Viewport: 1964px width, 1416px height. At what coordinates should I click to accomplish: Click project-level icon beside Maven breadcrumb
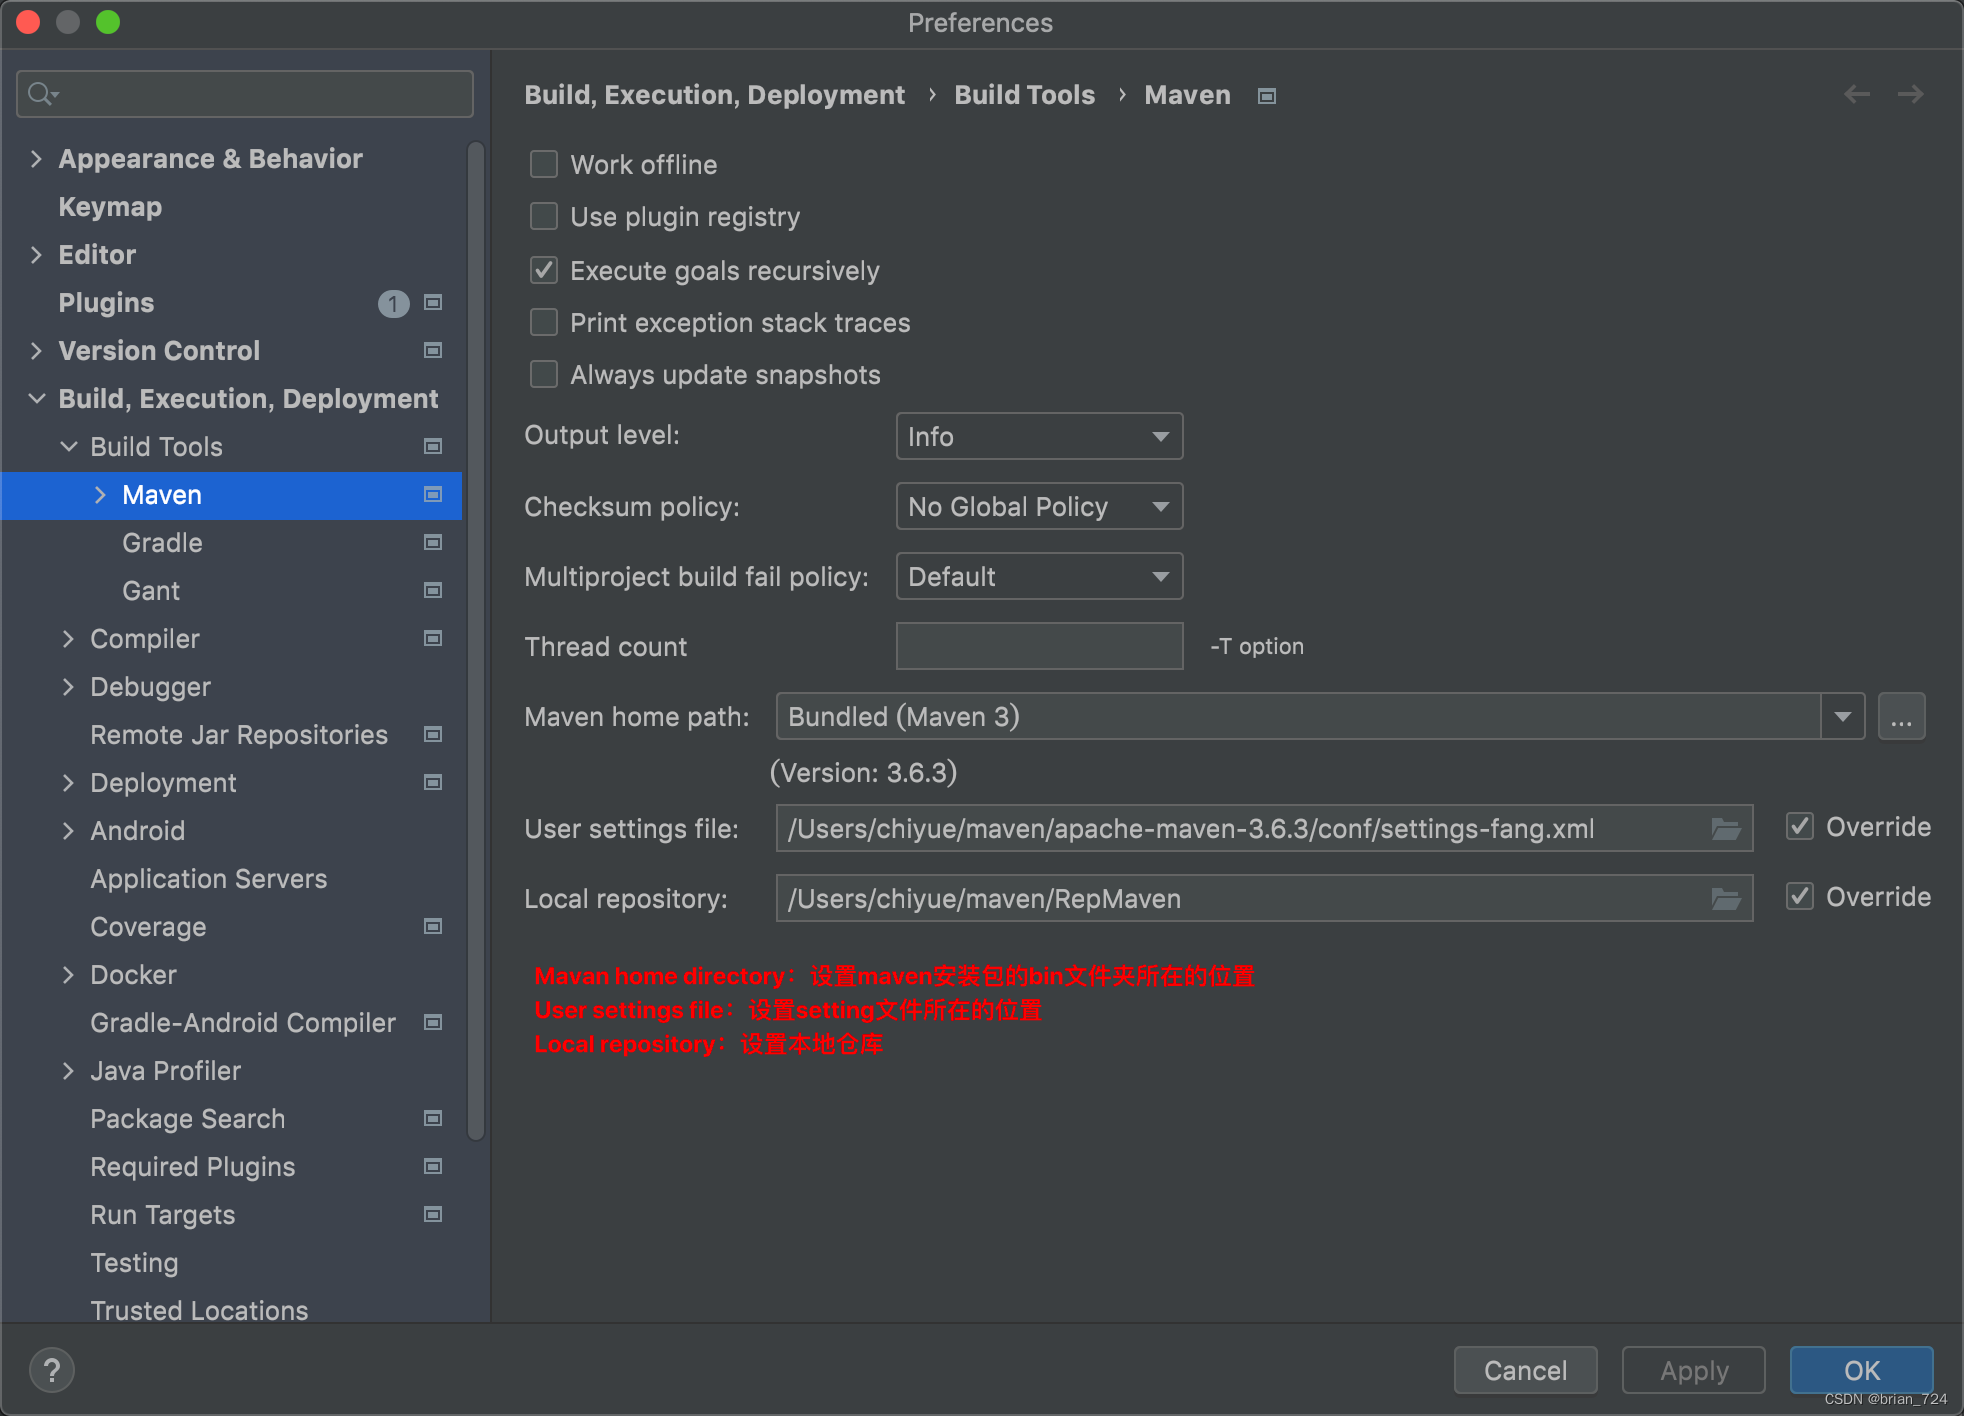click(x=1267, y=96)
